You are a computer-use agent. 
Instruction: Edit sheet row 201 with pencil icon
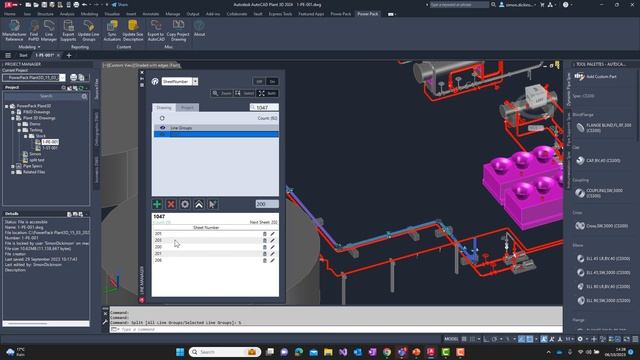coord(272,254)
